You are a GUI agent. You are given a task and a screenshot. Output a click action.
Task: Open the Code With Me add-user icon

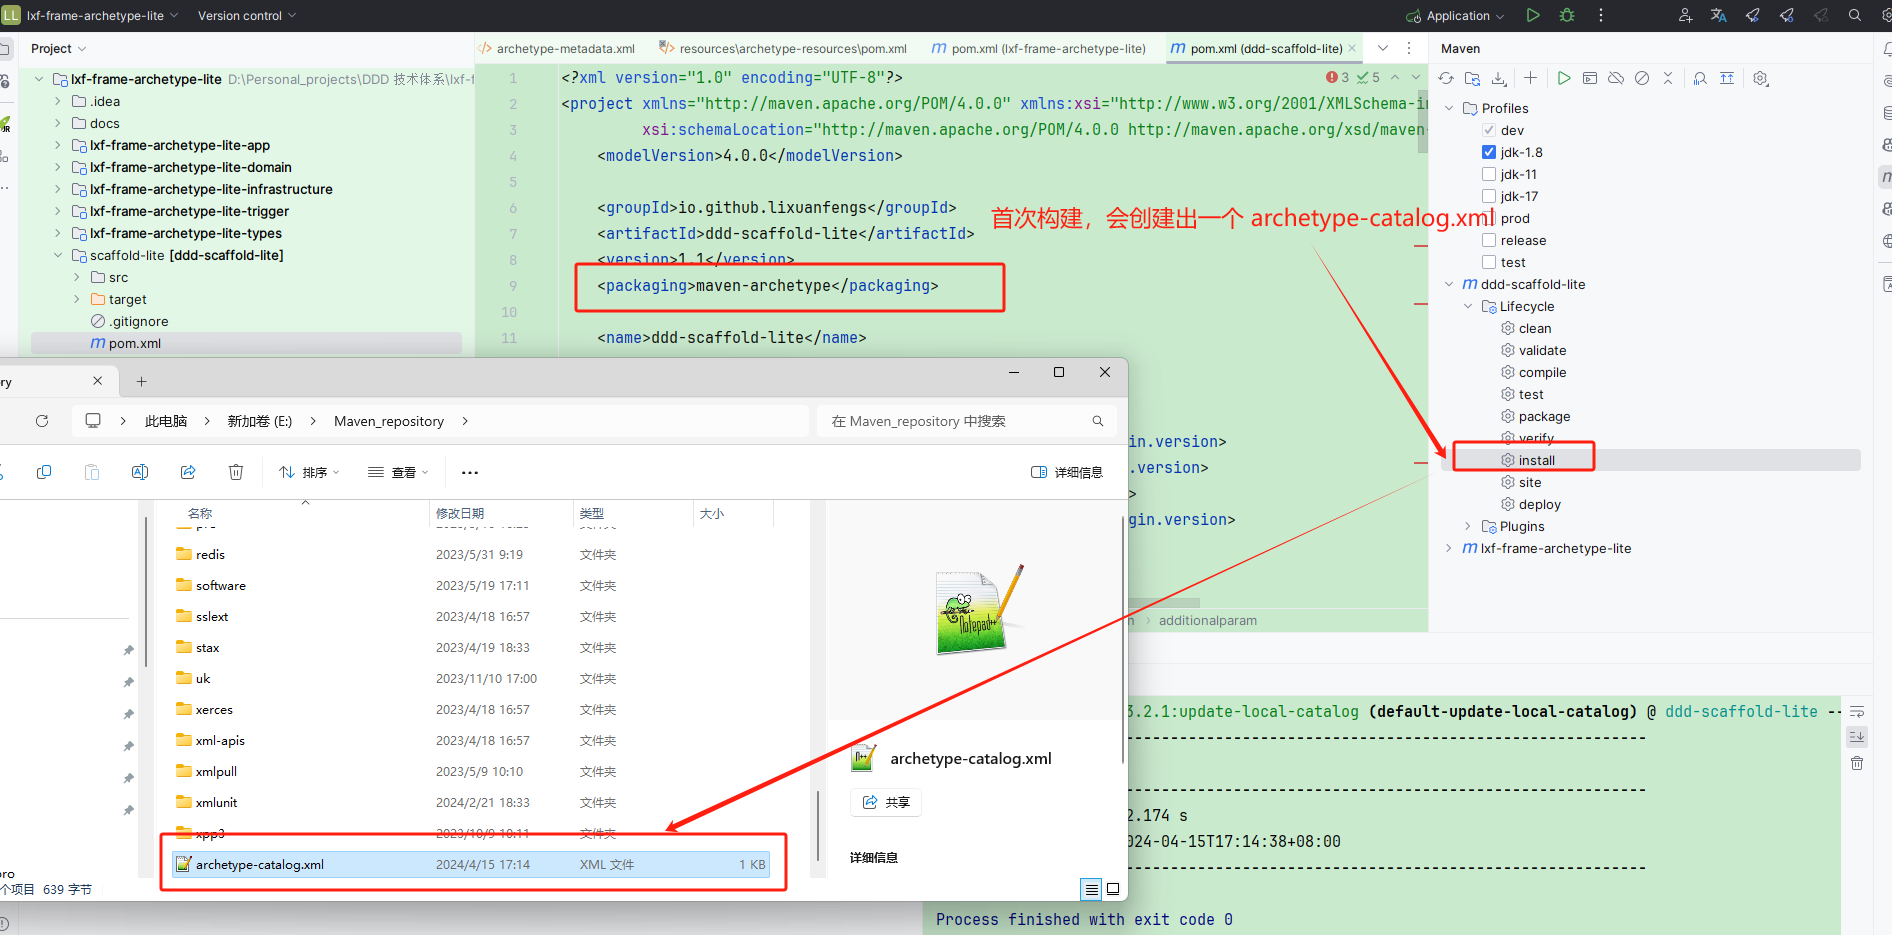pos(1685,15)
